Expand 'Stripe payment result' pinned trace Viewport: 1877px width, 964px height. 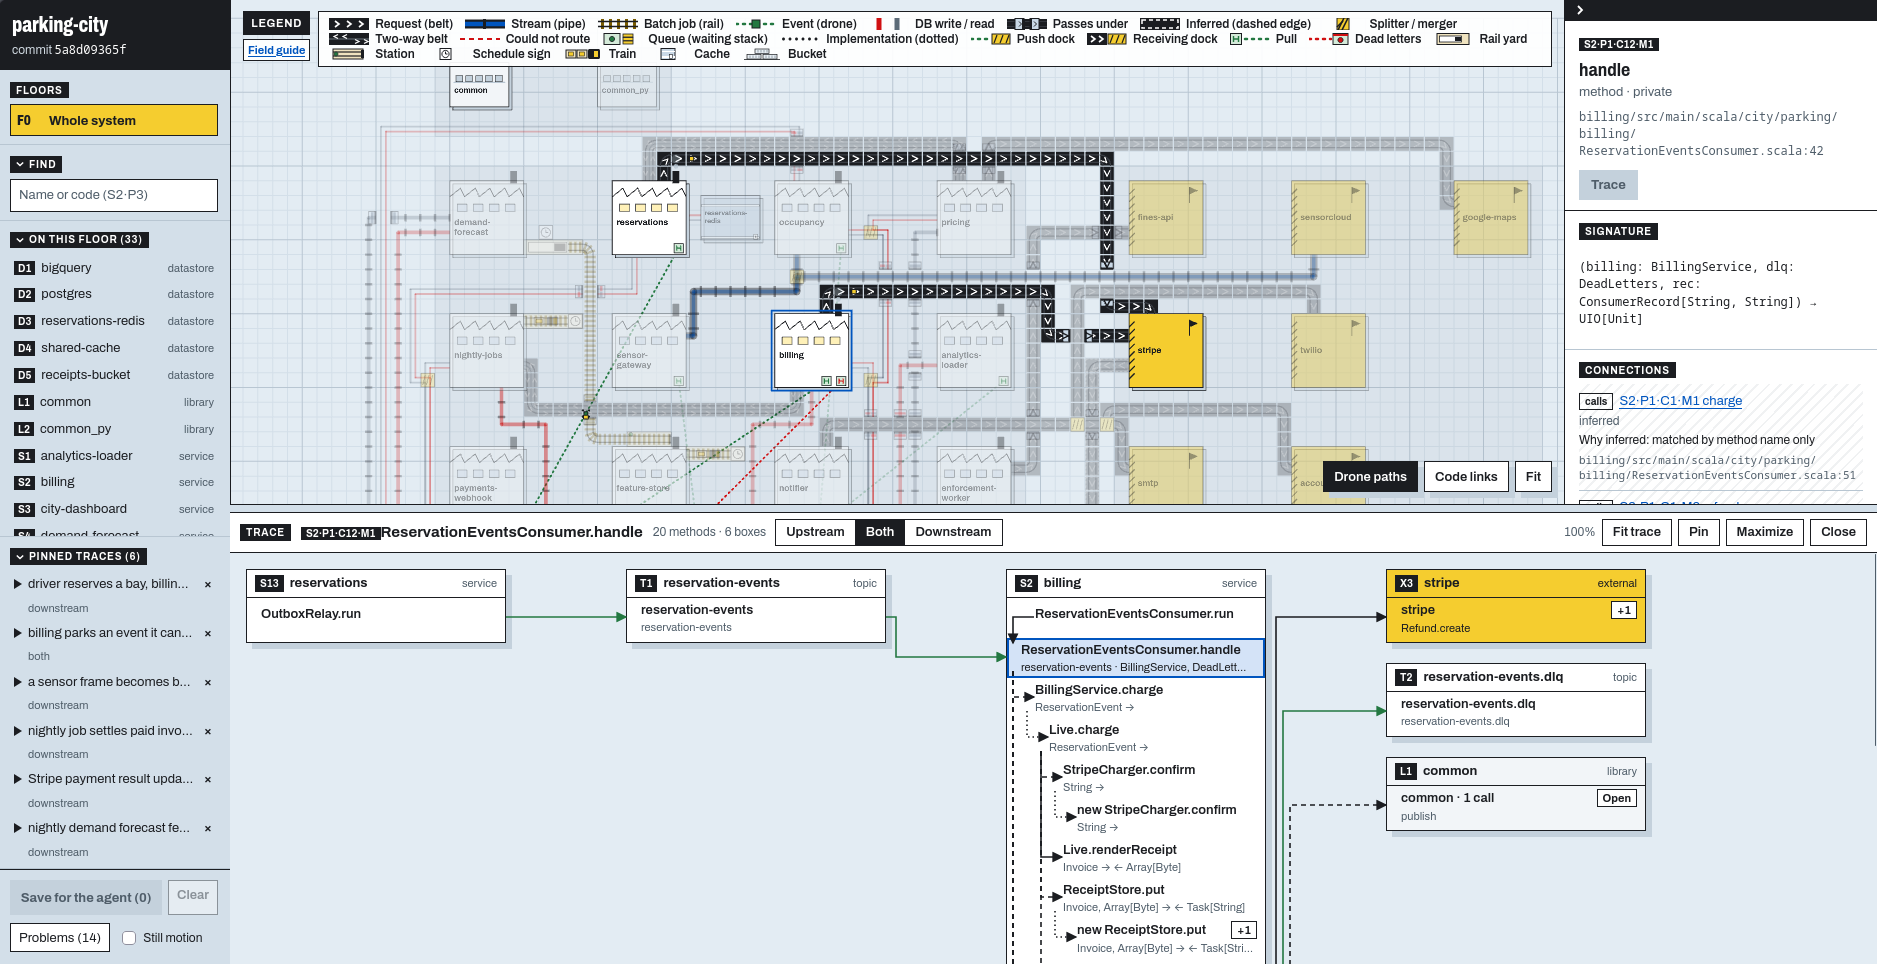[x=18, y=779]
